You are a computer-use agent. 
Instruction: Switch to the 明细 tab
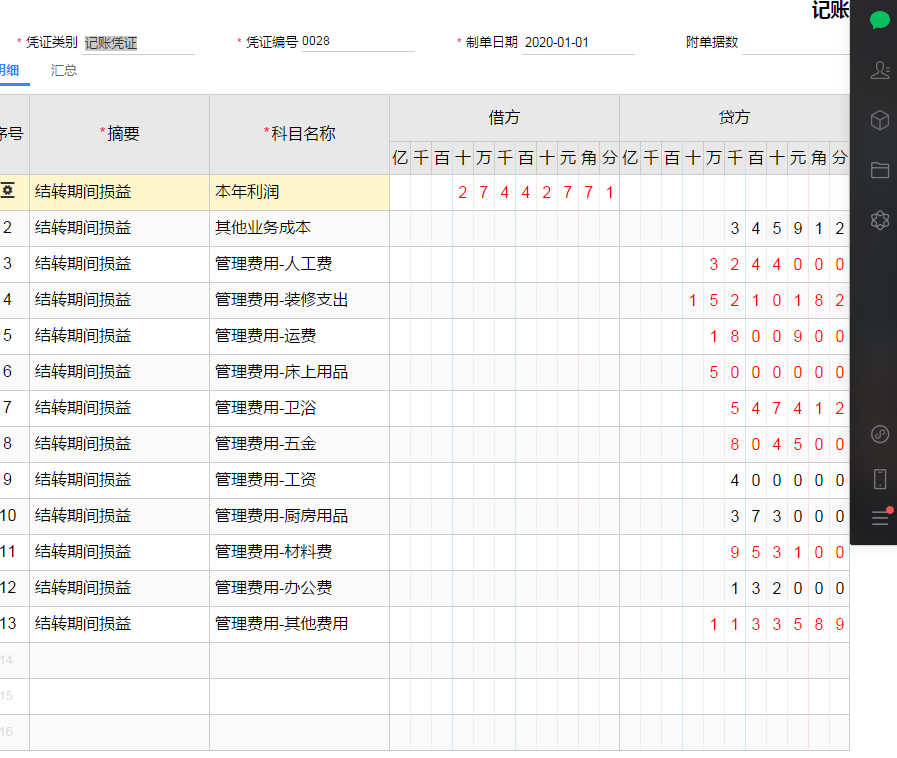tap(10, 70)
